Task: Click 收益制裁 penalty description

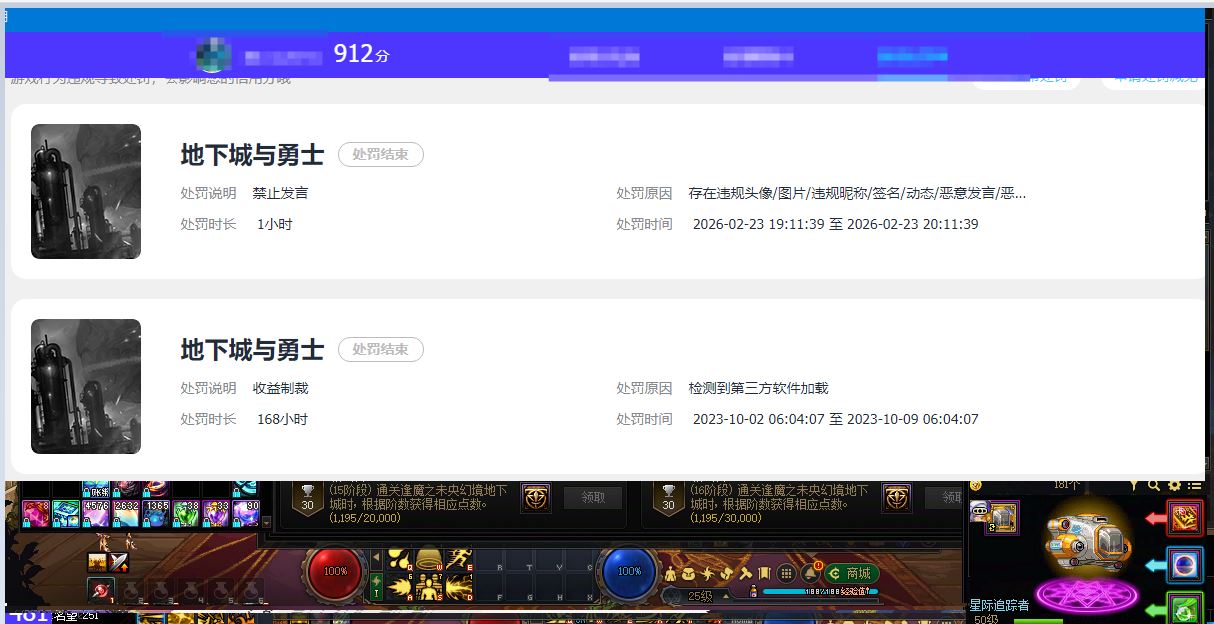Action: coord(280,388)
